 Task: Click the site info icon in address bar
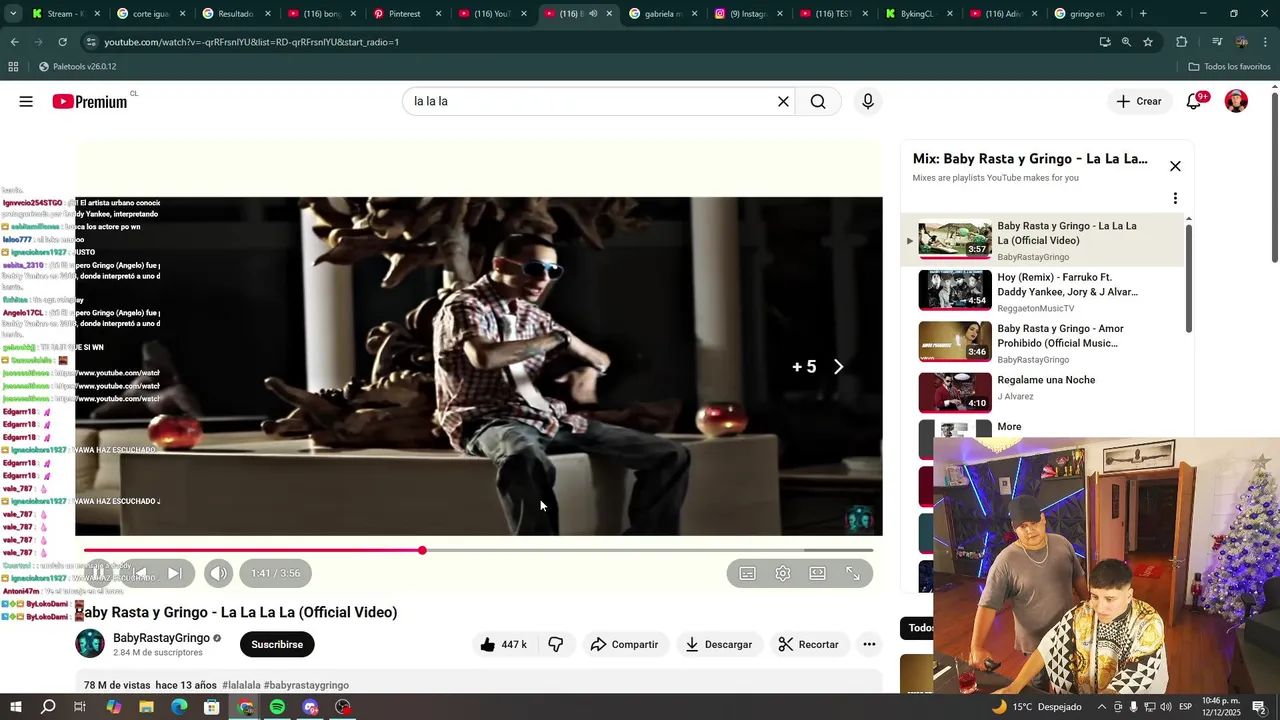point(91,42)
